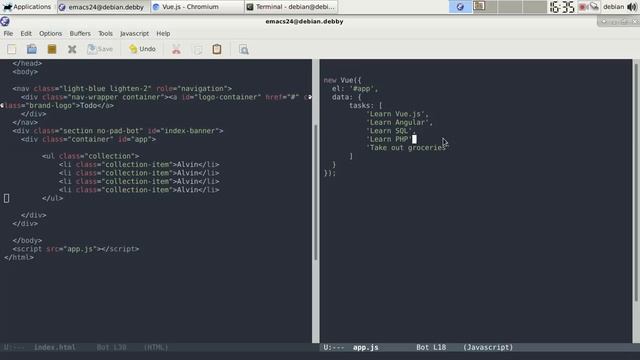640x360 pixels.
Task: Click the left pane vertical scrollbar
Action: [316, 192]
